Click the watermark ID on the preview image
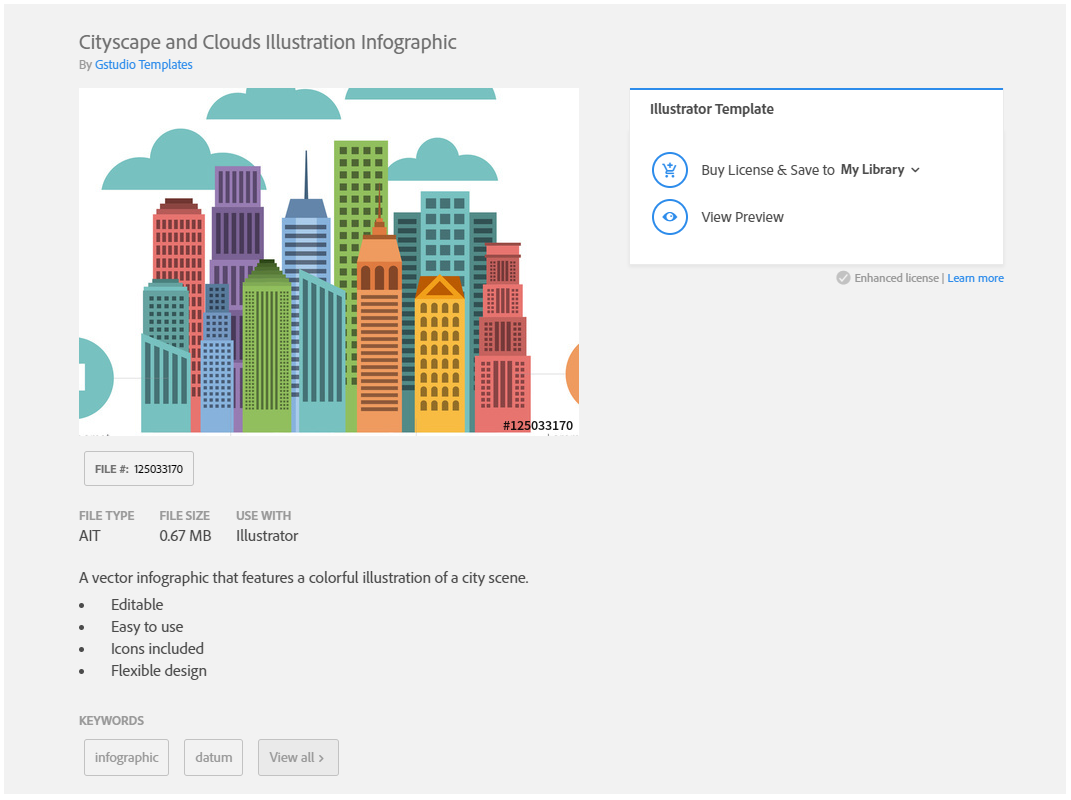 point(536,425)
